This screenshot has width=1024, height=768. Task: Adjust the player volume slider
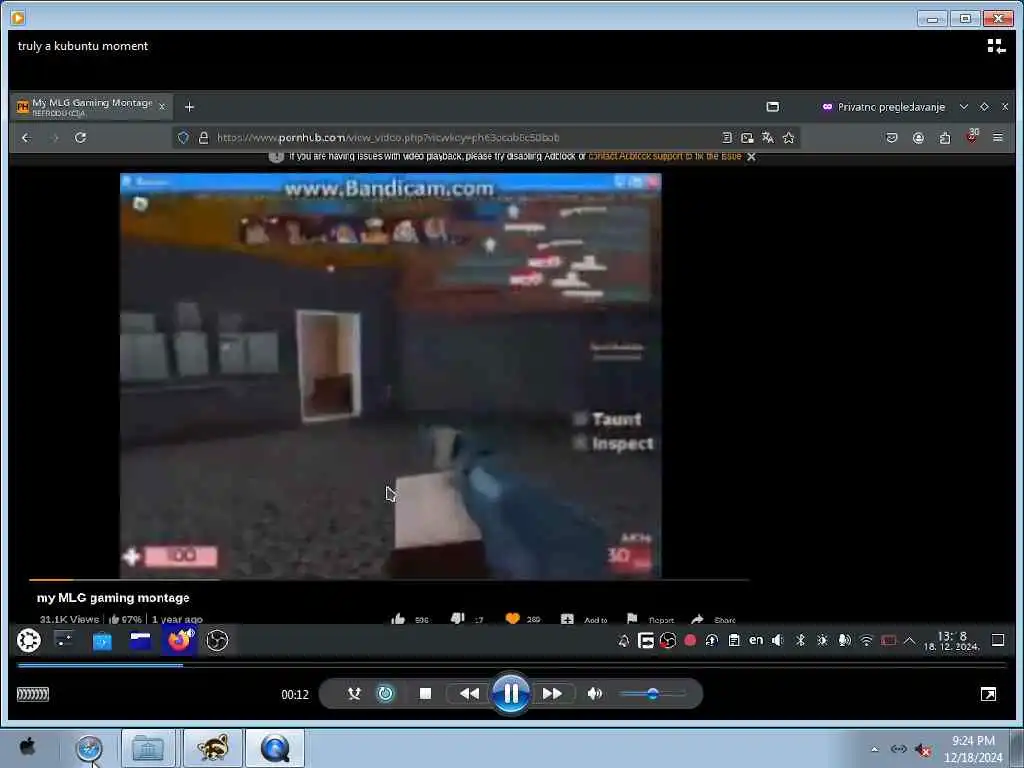(652, 694)
